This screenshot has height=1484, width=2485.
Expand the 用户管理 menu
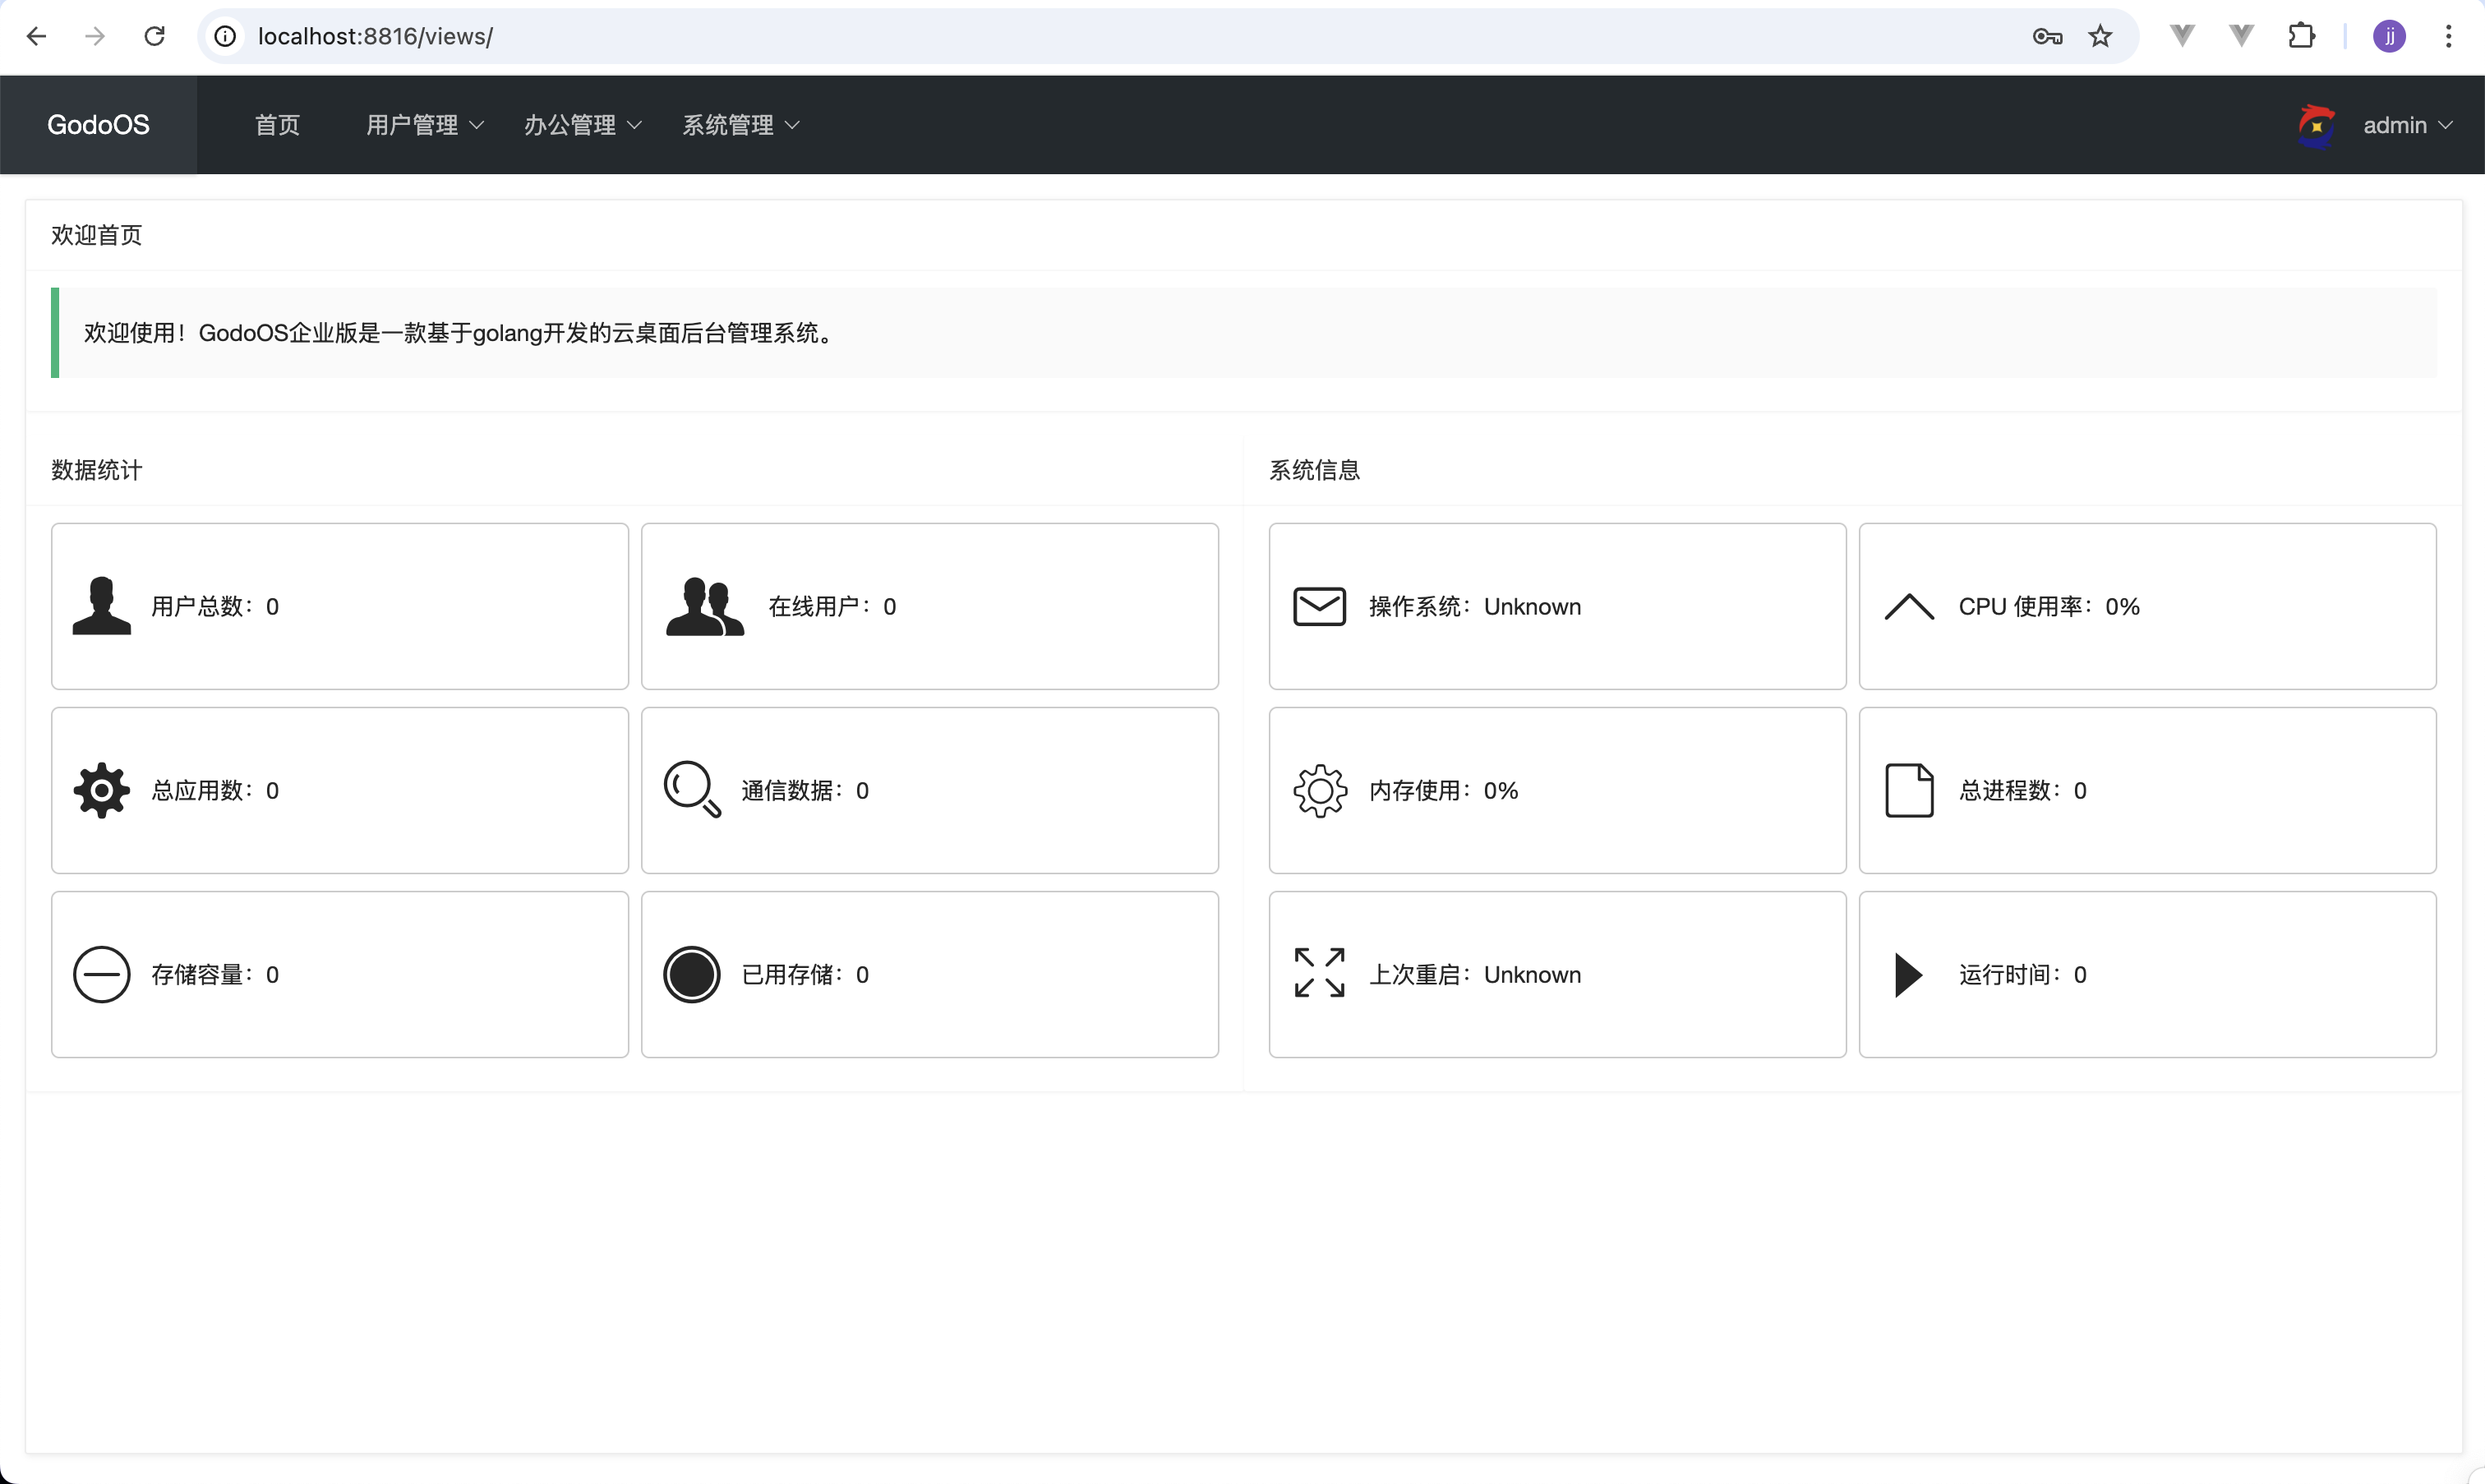pyautogui.click(x=425, y=125)
